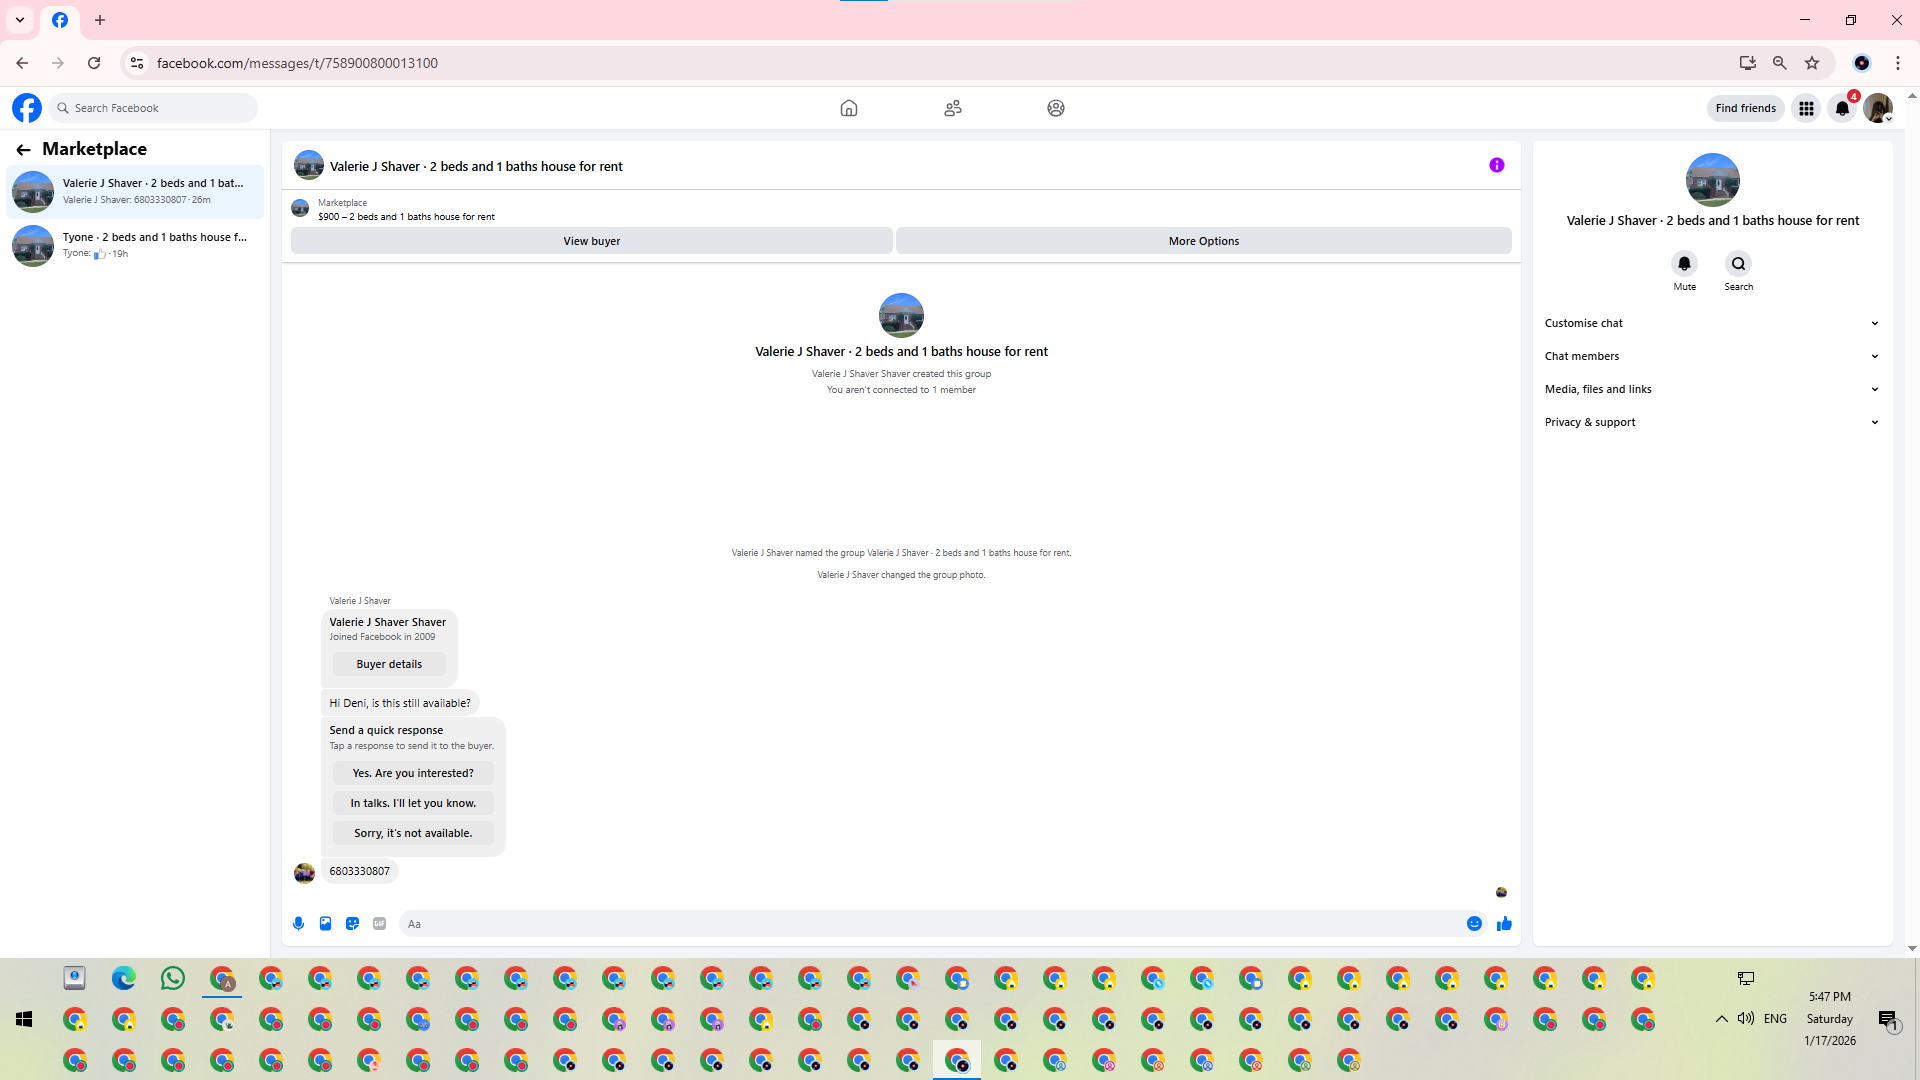Image resolution: width=1920 pixels, height=1080 pixels.
Task: Click the purple conversation information icon
Action: [1496, 166]
